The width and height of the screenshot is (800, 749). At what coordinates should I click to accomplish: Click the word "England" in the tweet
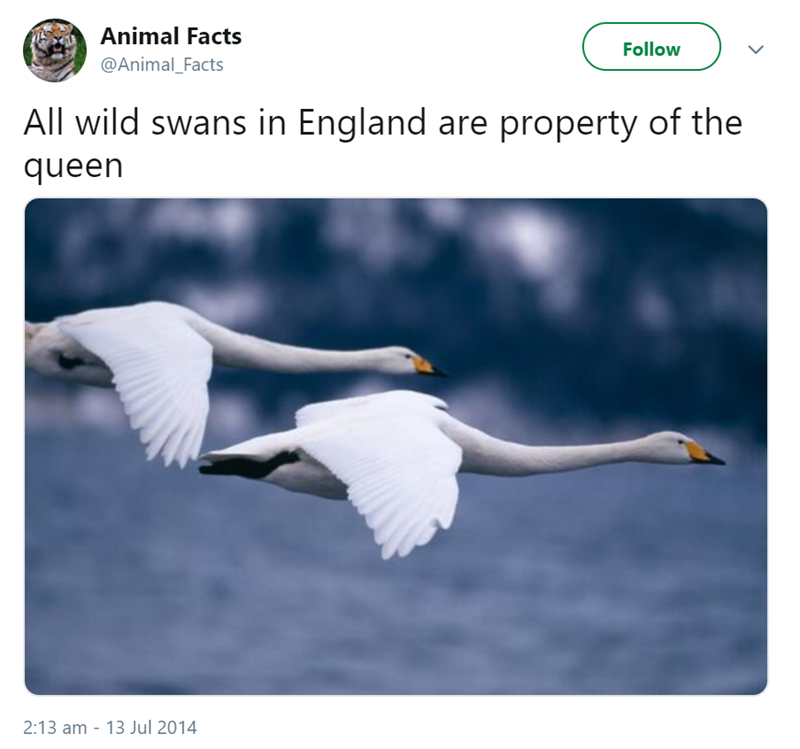click(x=362, y=124)
